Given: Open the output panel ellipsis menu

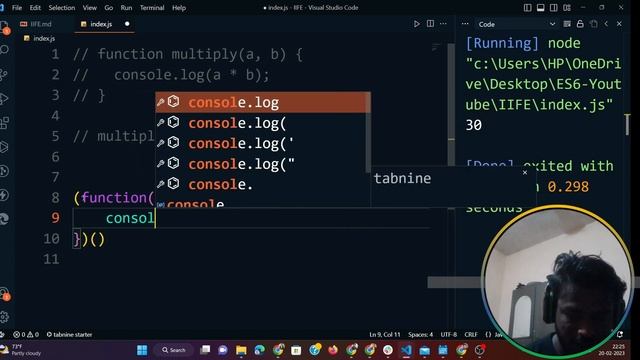Looking at the screenshot, I should tap(465, 24).
